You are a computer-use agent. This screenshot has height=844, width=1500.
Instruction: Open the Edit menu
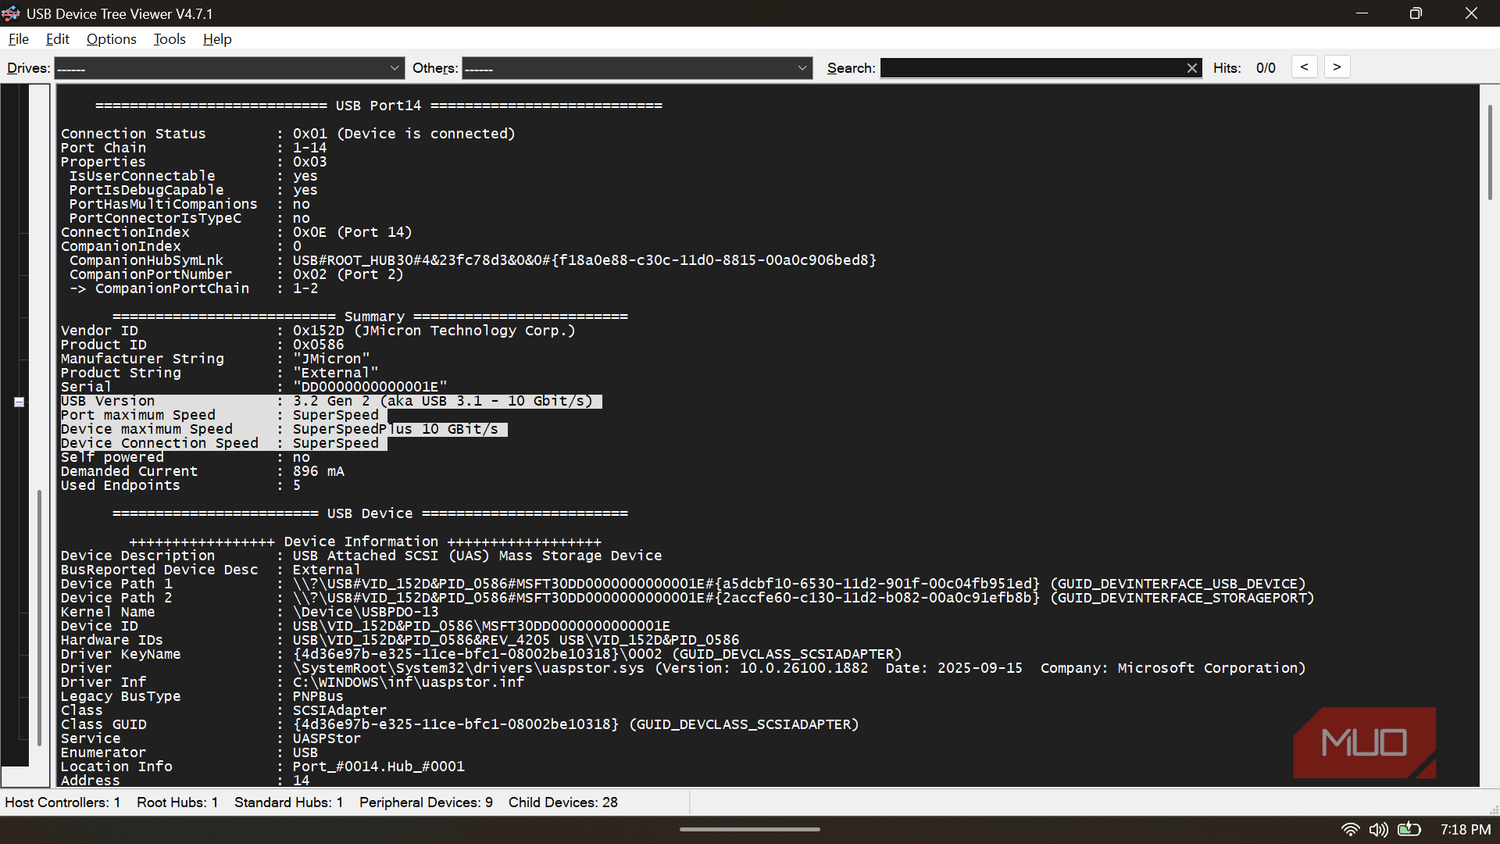click(58, 39)
